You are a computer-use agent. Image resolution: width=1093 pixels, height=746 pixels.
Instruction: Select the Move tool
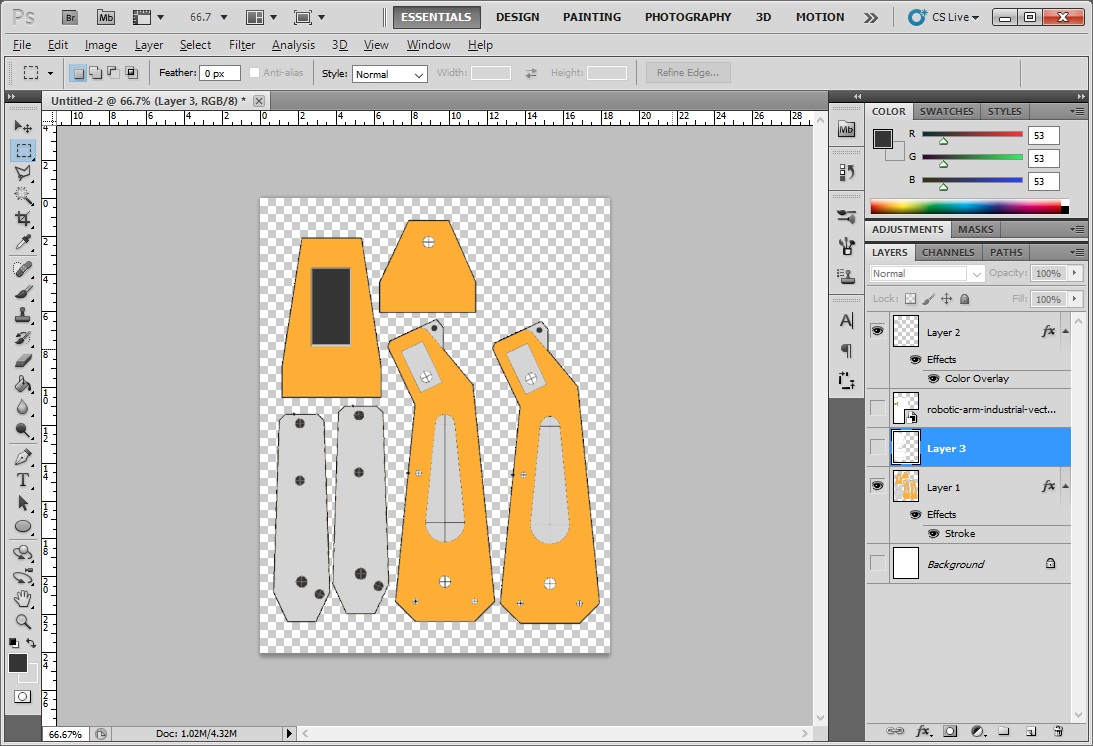pyautogui.click(x=23, y=127)
